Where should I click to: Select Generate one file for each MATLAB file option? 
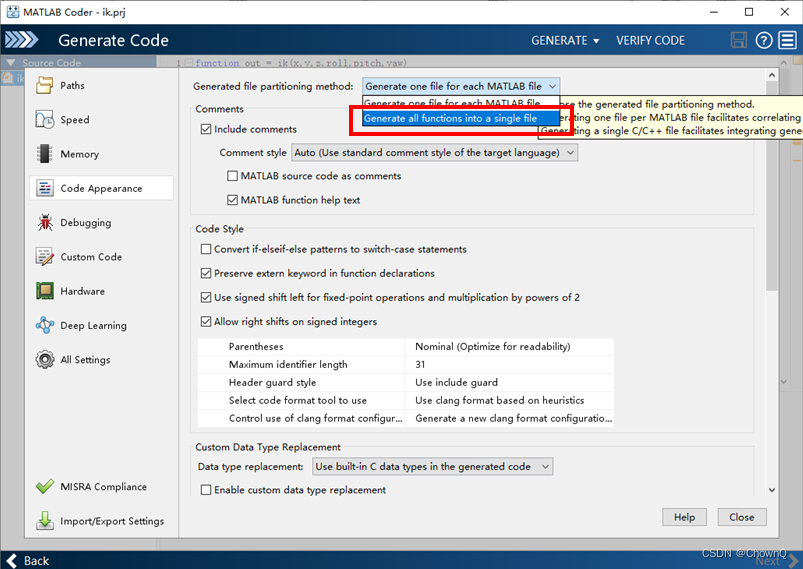pyautogui.click(x=461, y=102)
